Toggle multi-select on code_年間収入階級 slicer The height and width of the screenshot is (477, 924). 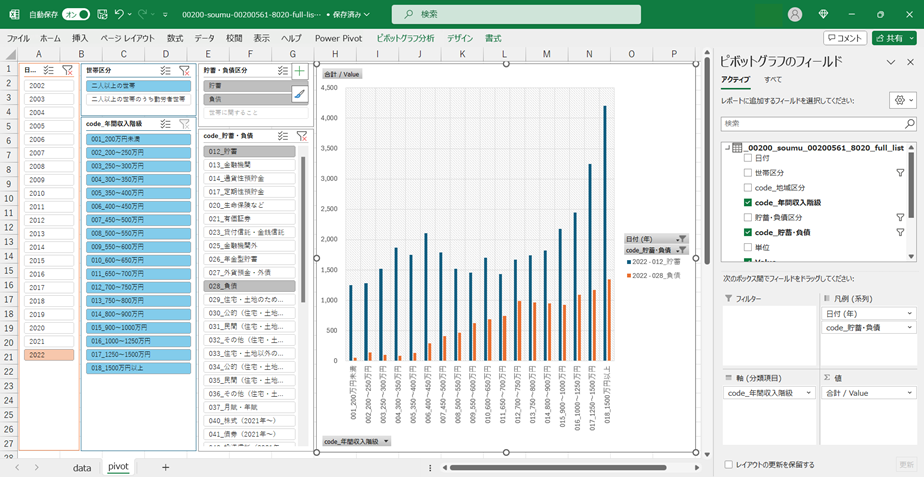(x=166, y=124)
